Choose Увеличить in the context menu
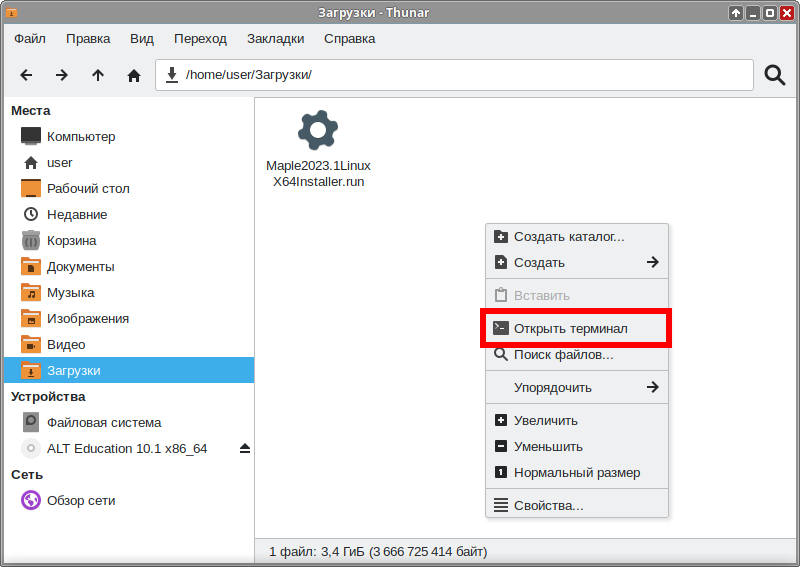This screenshot has height=567, width=800. pyautogui.click(x=577, y=421)
